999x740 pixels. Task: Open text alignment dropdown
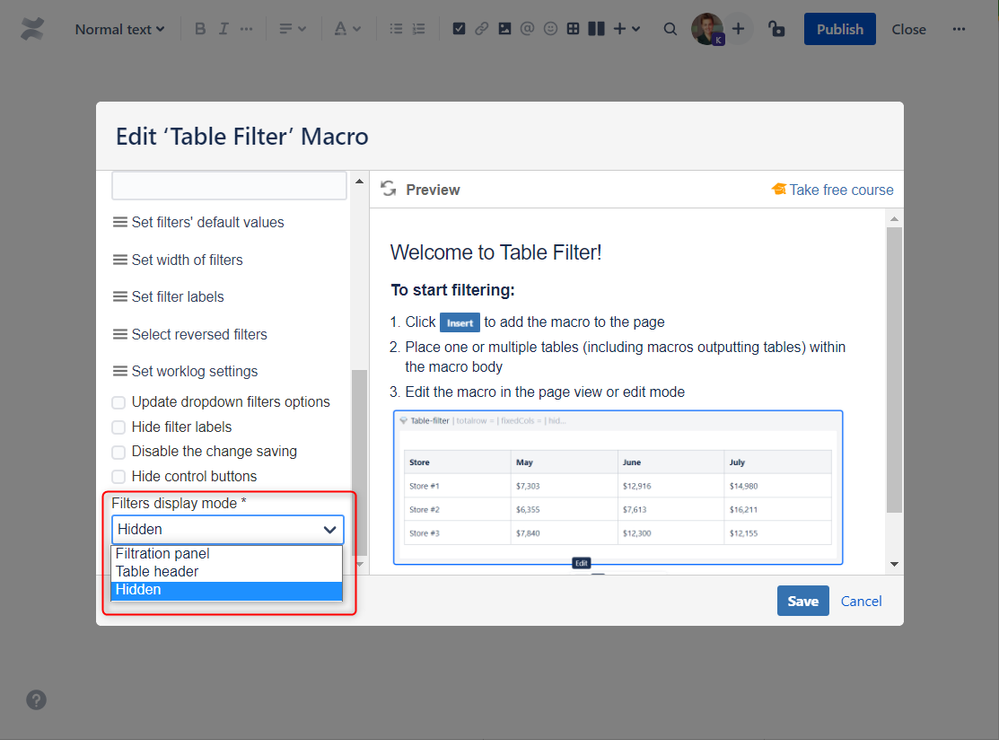point(292,29)
